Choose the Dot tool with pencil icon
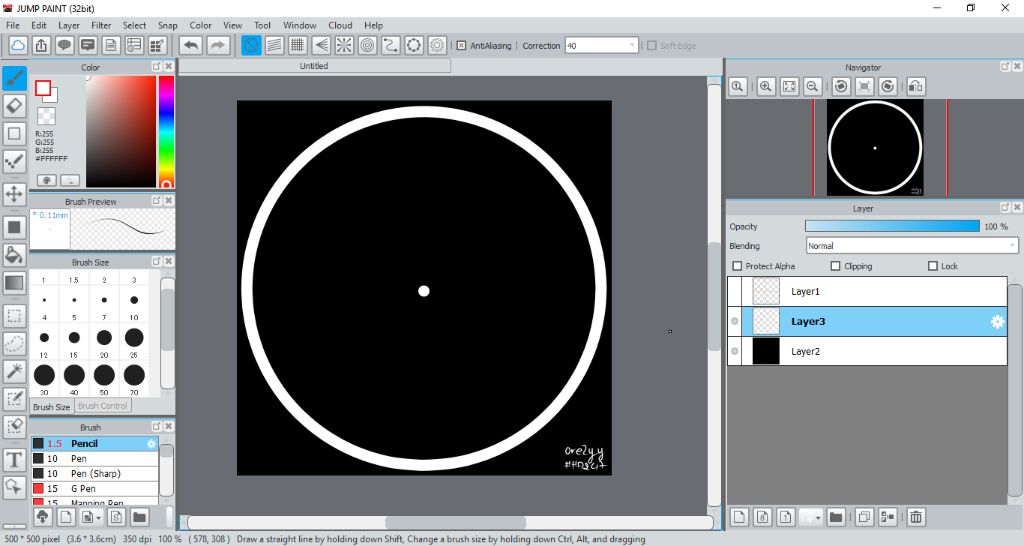The height and width of the screenshot is (546, 1024). tap(14, 161)
